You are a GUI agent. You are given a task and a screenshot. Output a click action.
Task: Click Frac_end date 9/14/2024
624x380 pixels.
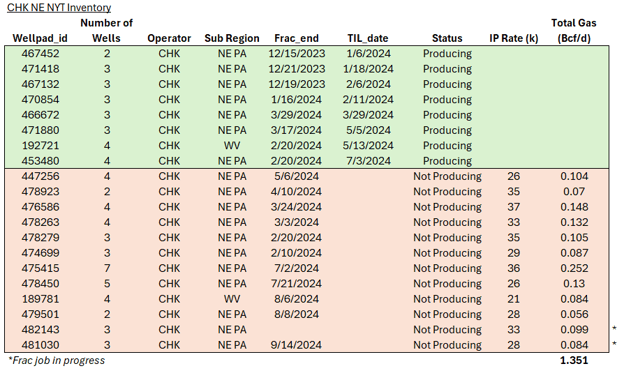click(296, 345)
